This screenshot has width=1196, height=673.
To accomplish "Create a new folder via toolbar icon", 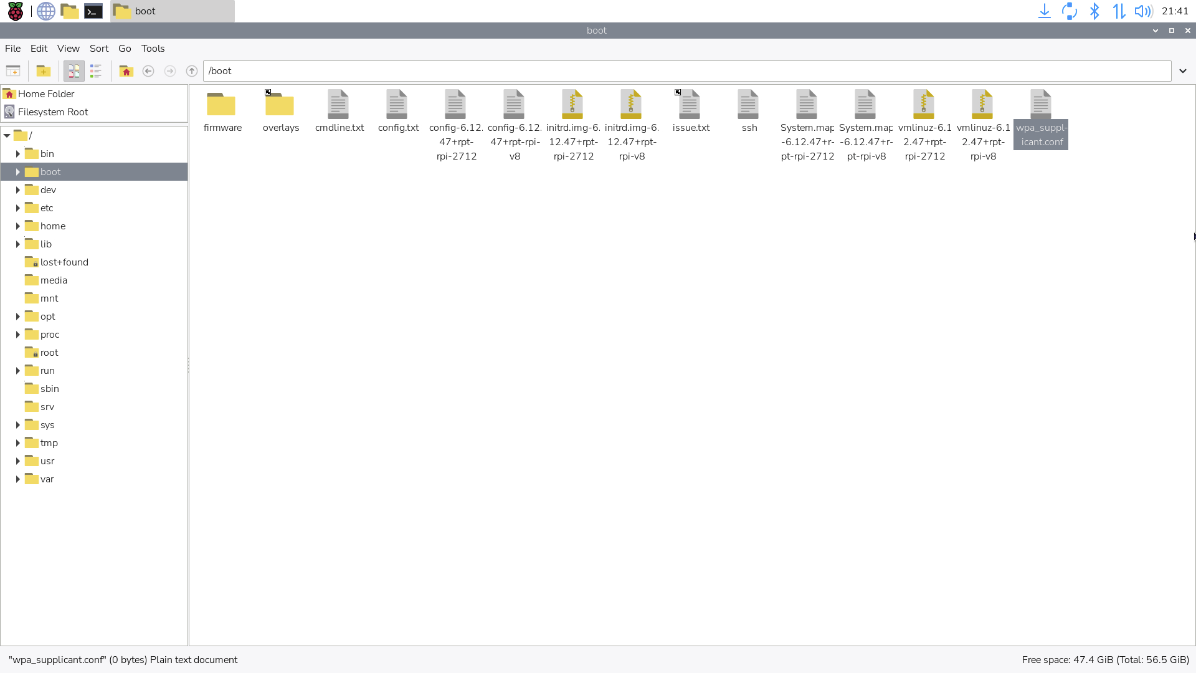I will pyautogui.click(x=43, y=71).
